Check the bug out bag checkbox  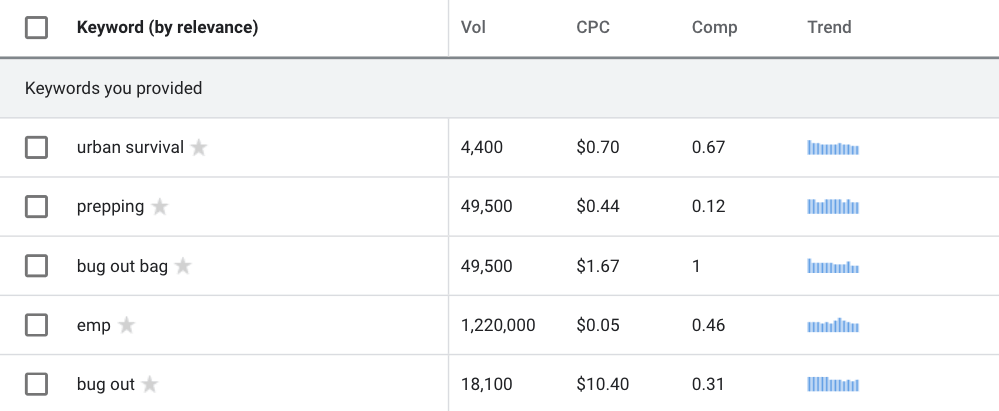[36, 266]
